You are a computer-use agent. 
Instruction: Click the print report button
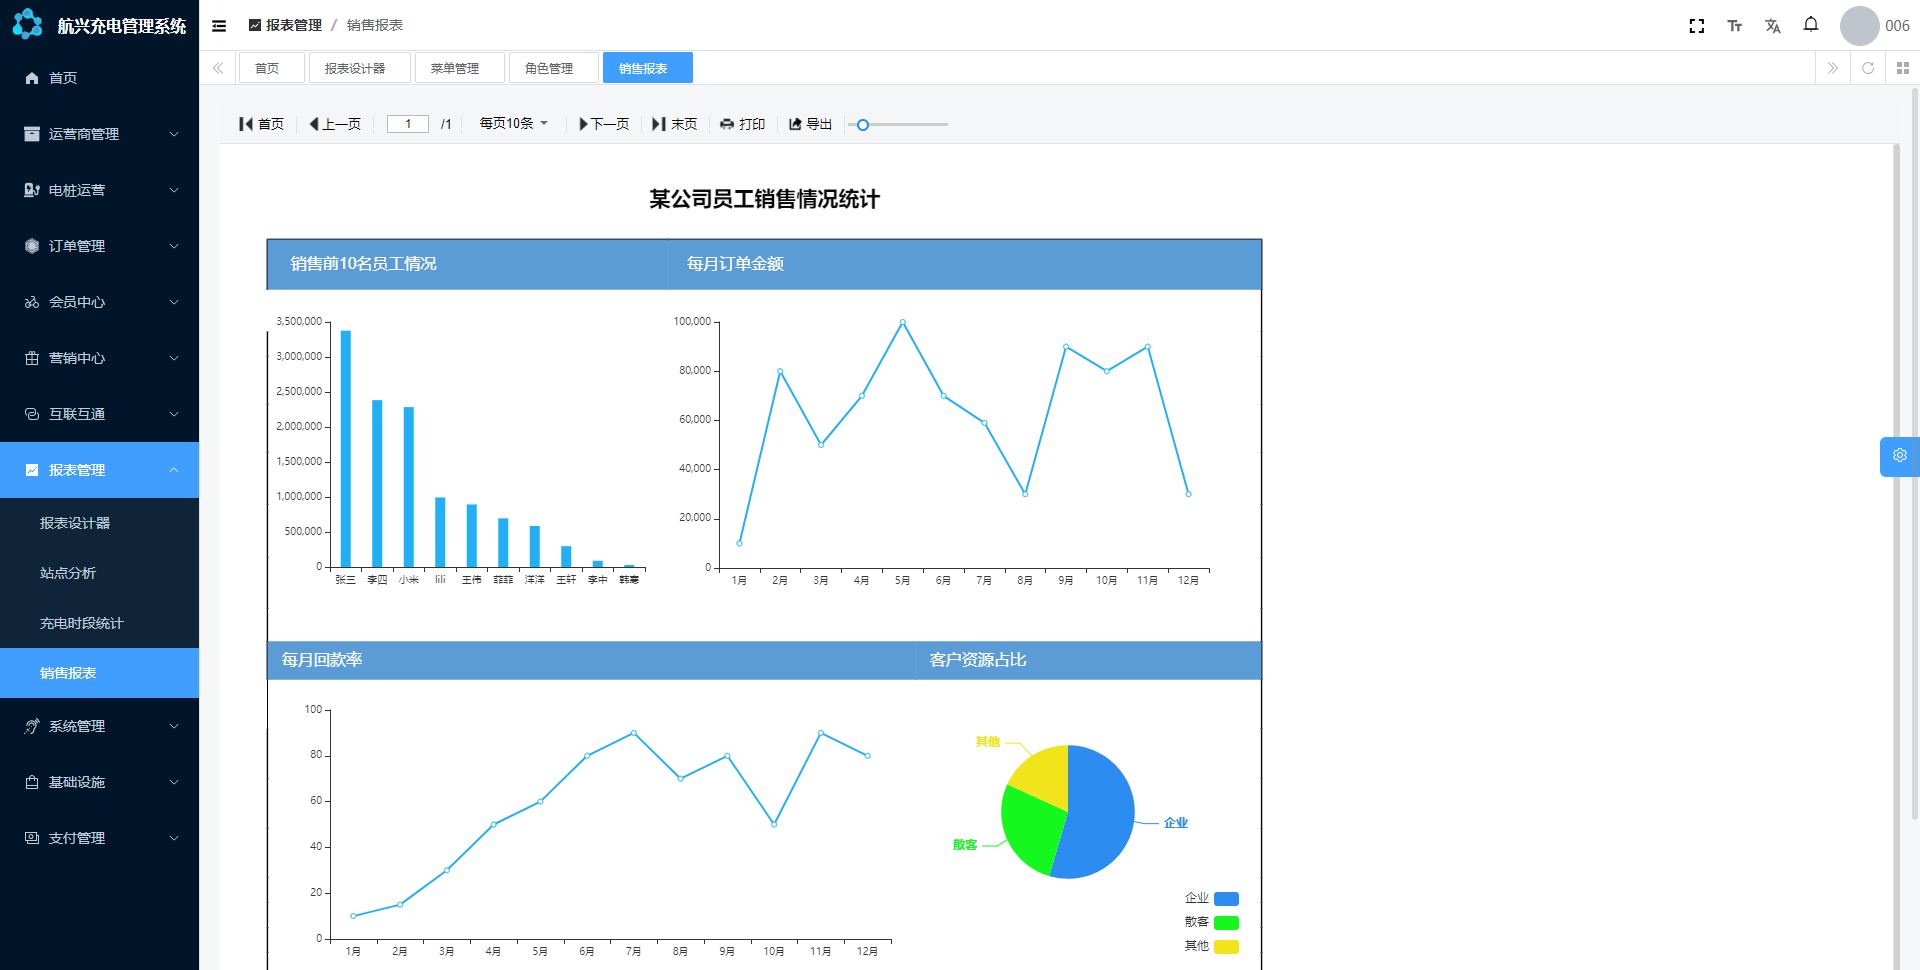[x=742, y=124]
